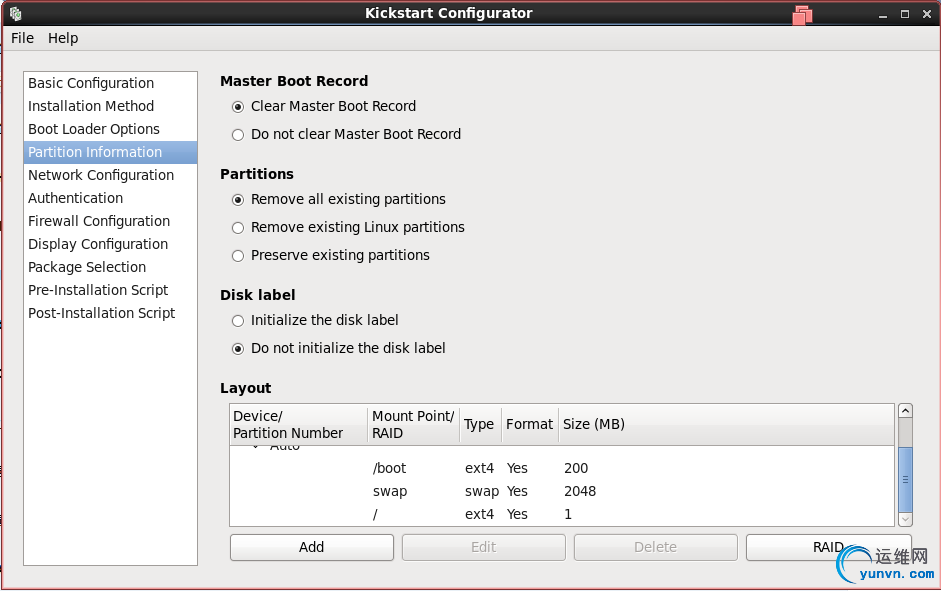Switch to Network Configuration section
The image size is (941, 591).
point(110,175)
